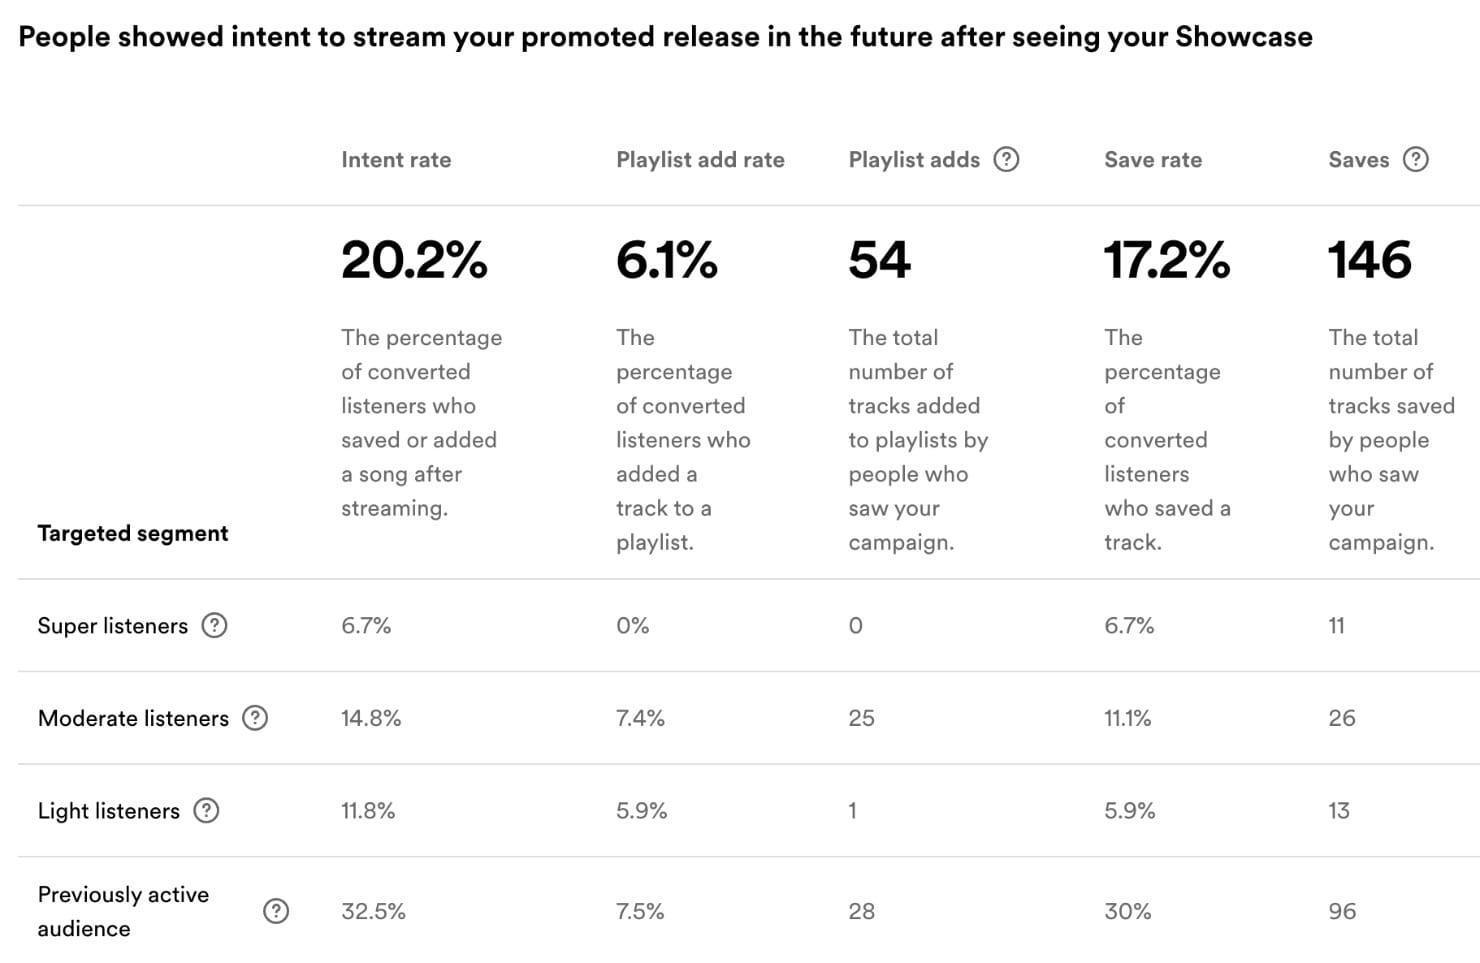Select the 6.1% playlist add rate figure
This screenshot has width=1480, height=963.
click(666, 260)
